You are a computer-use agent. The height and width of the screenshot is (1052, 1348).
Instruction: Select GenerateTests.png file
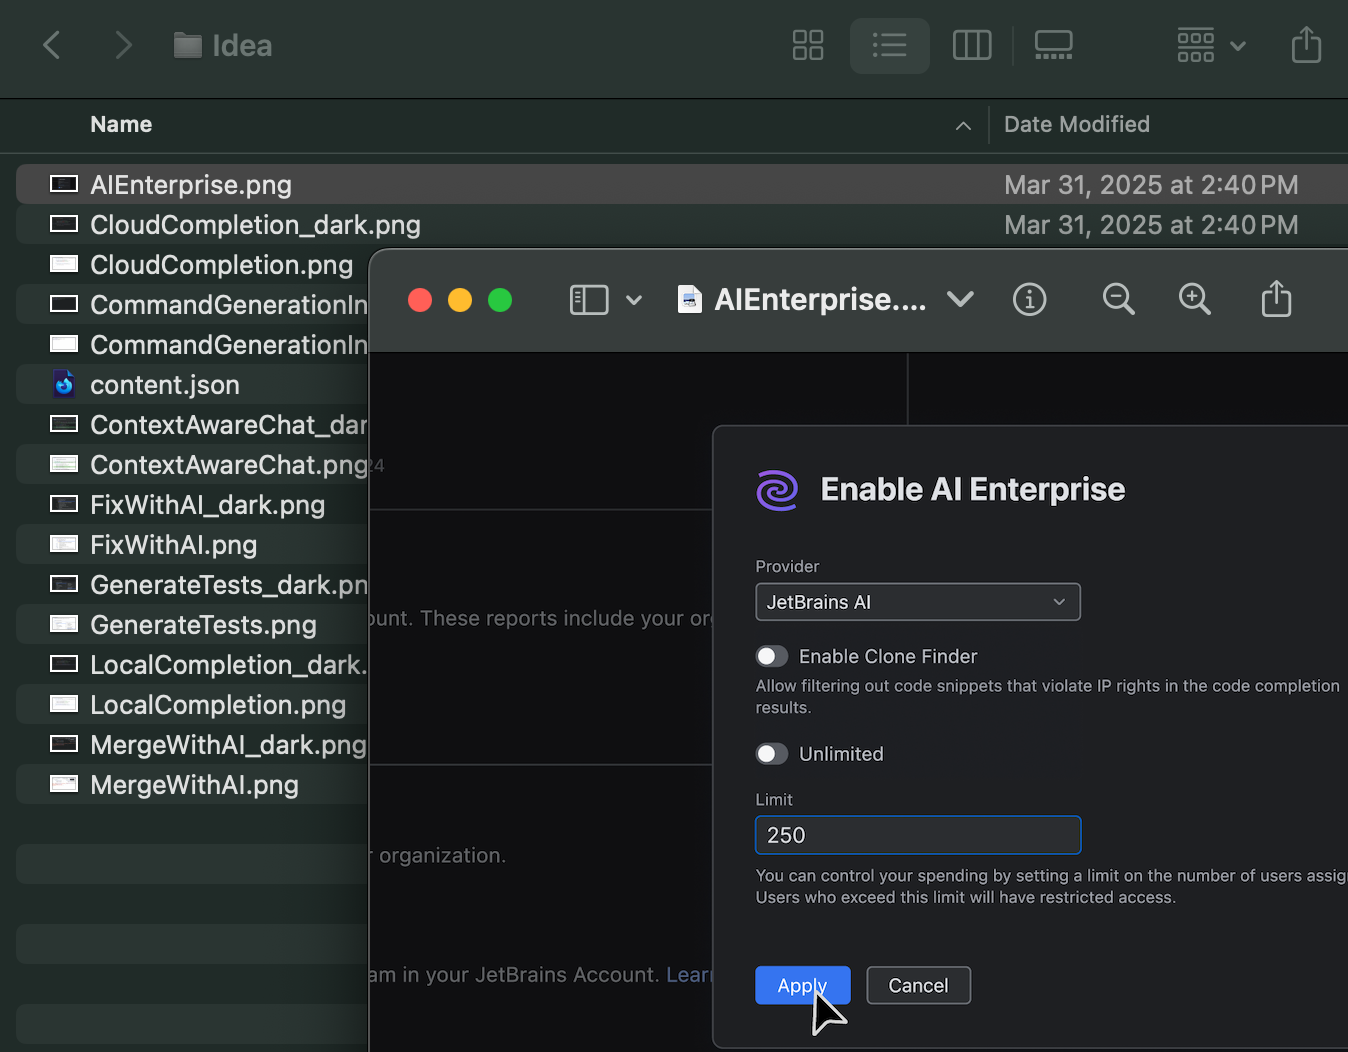(203, 625)
